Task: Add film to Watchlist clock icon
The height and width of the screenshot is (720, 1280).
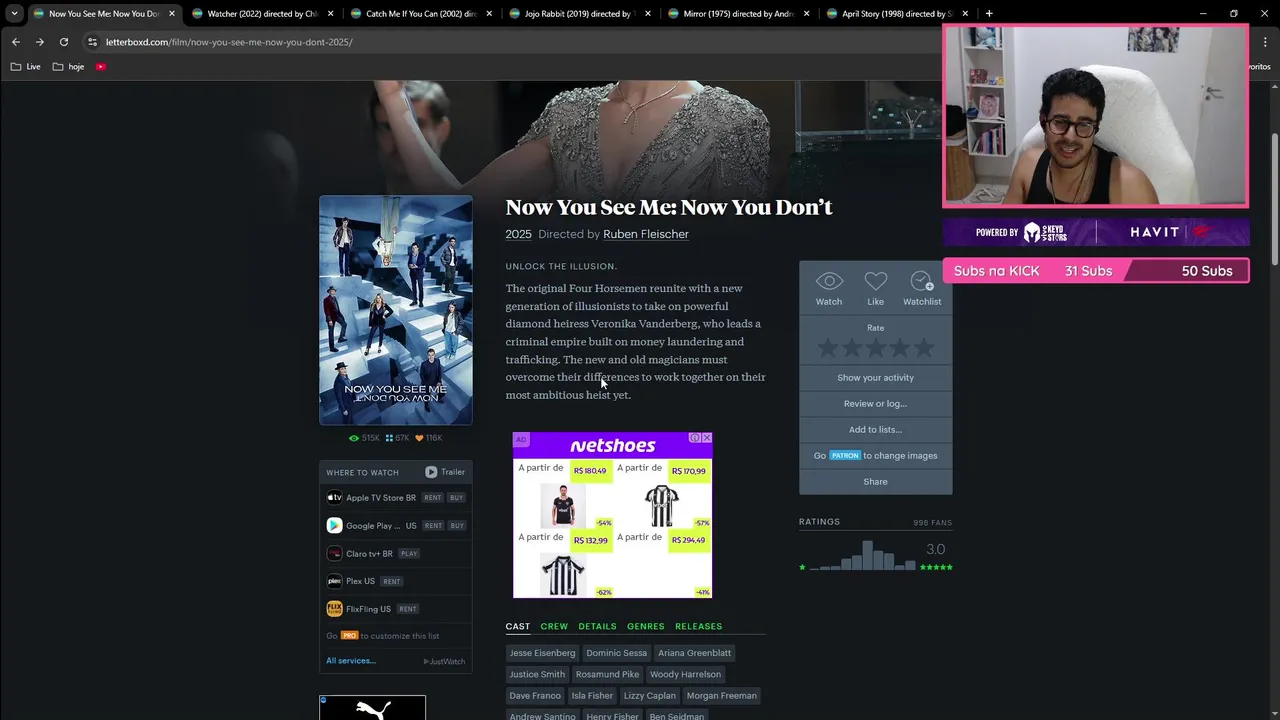Action: pos(921,282)
